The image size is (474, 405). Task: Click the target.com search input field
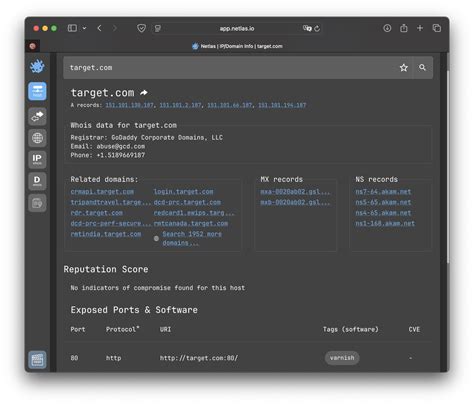[230, 68]
